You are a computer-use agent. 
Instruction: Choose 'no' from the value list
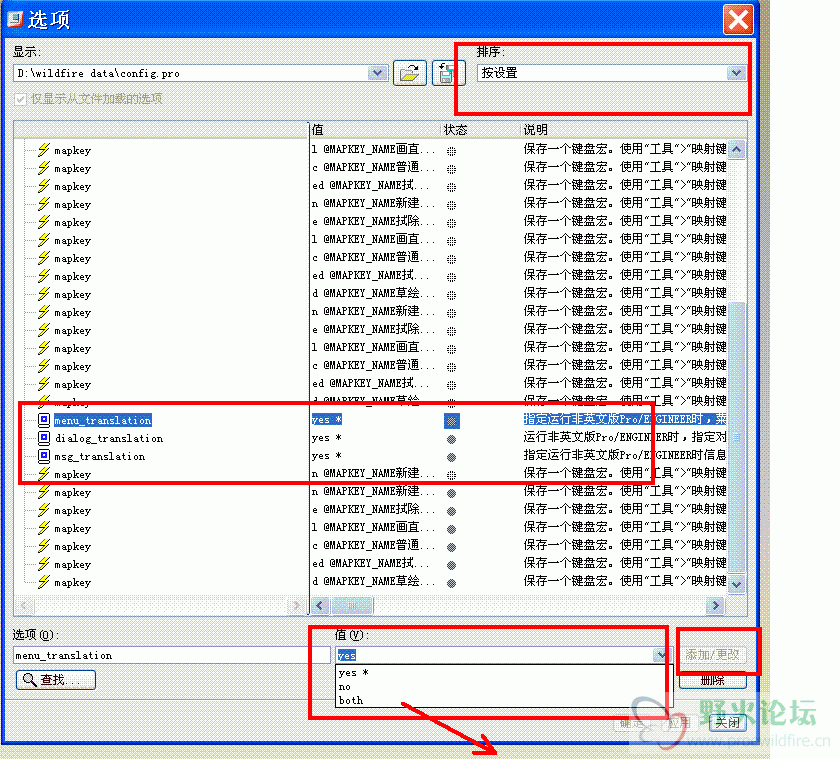tap(344, 687)
